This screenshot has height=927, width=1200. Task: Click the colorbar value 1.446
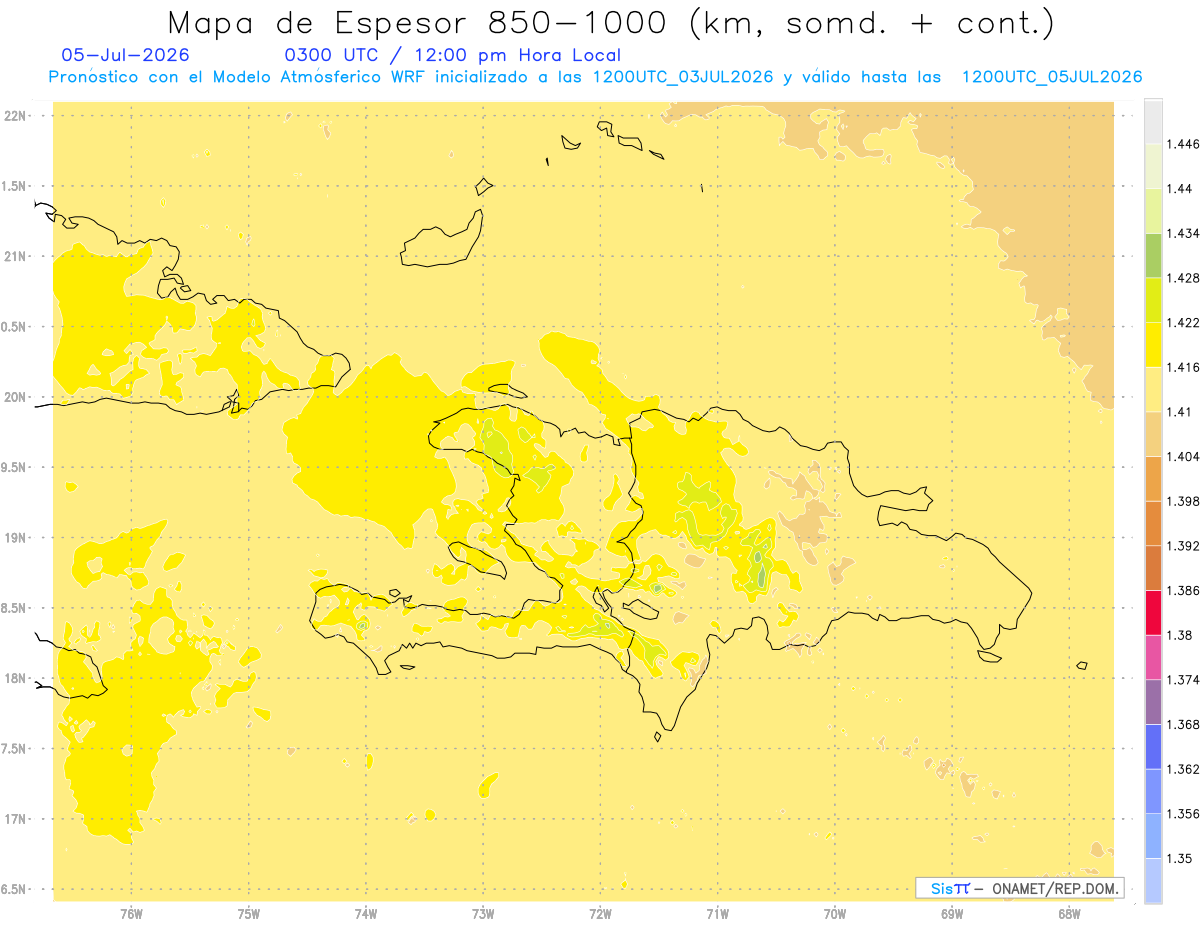1182,144
